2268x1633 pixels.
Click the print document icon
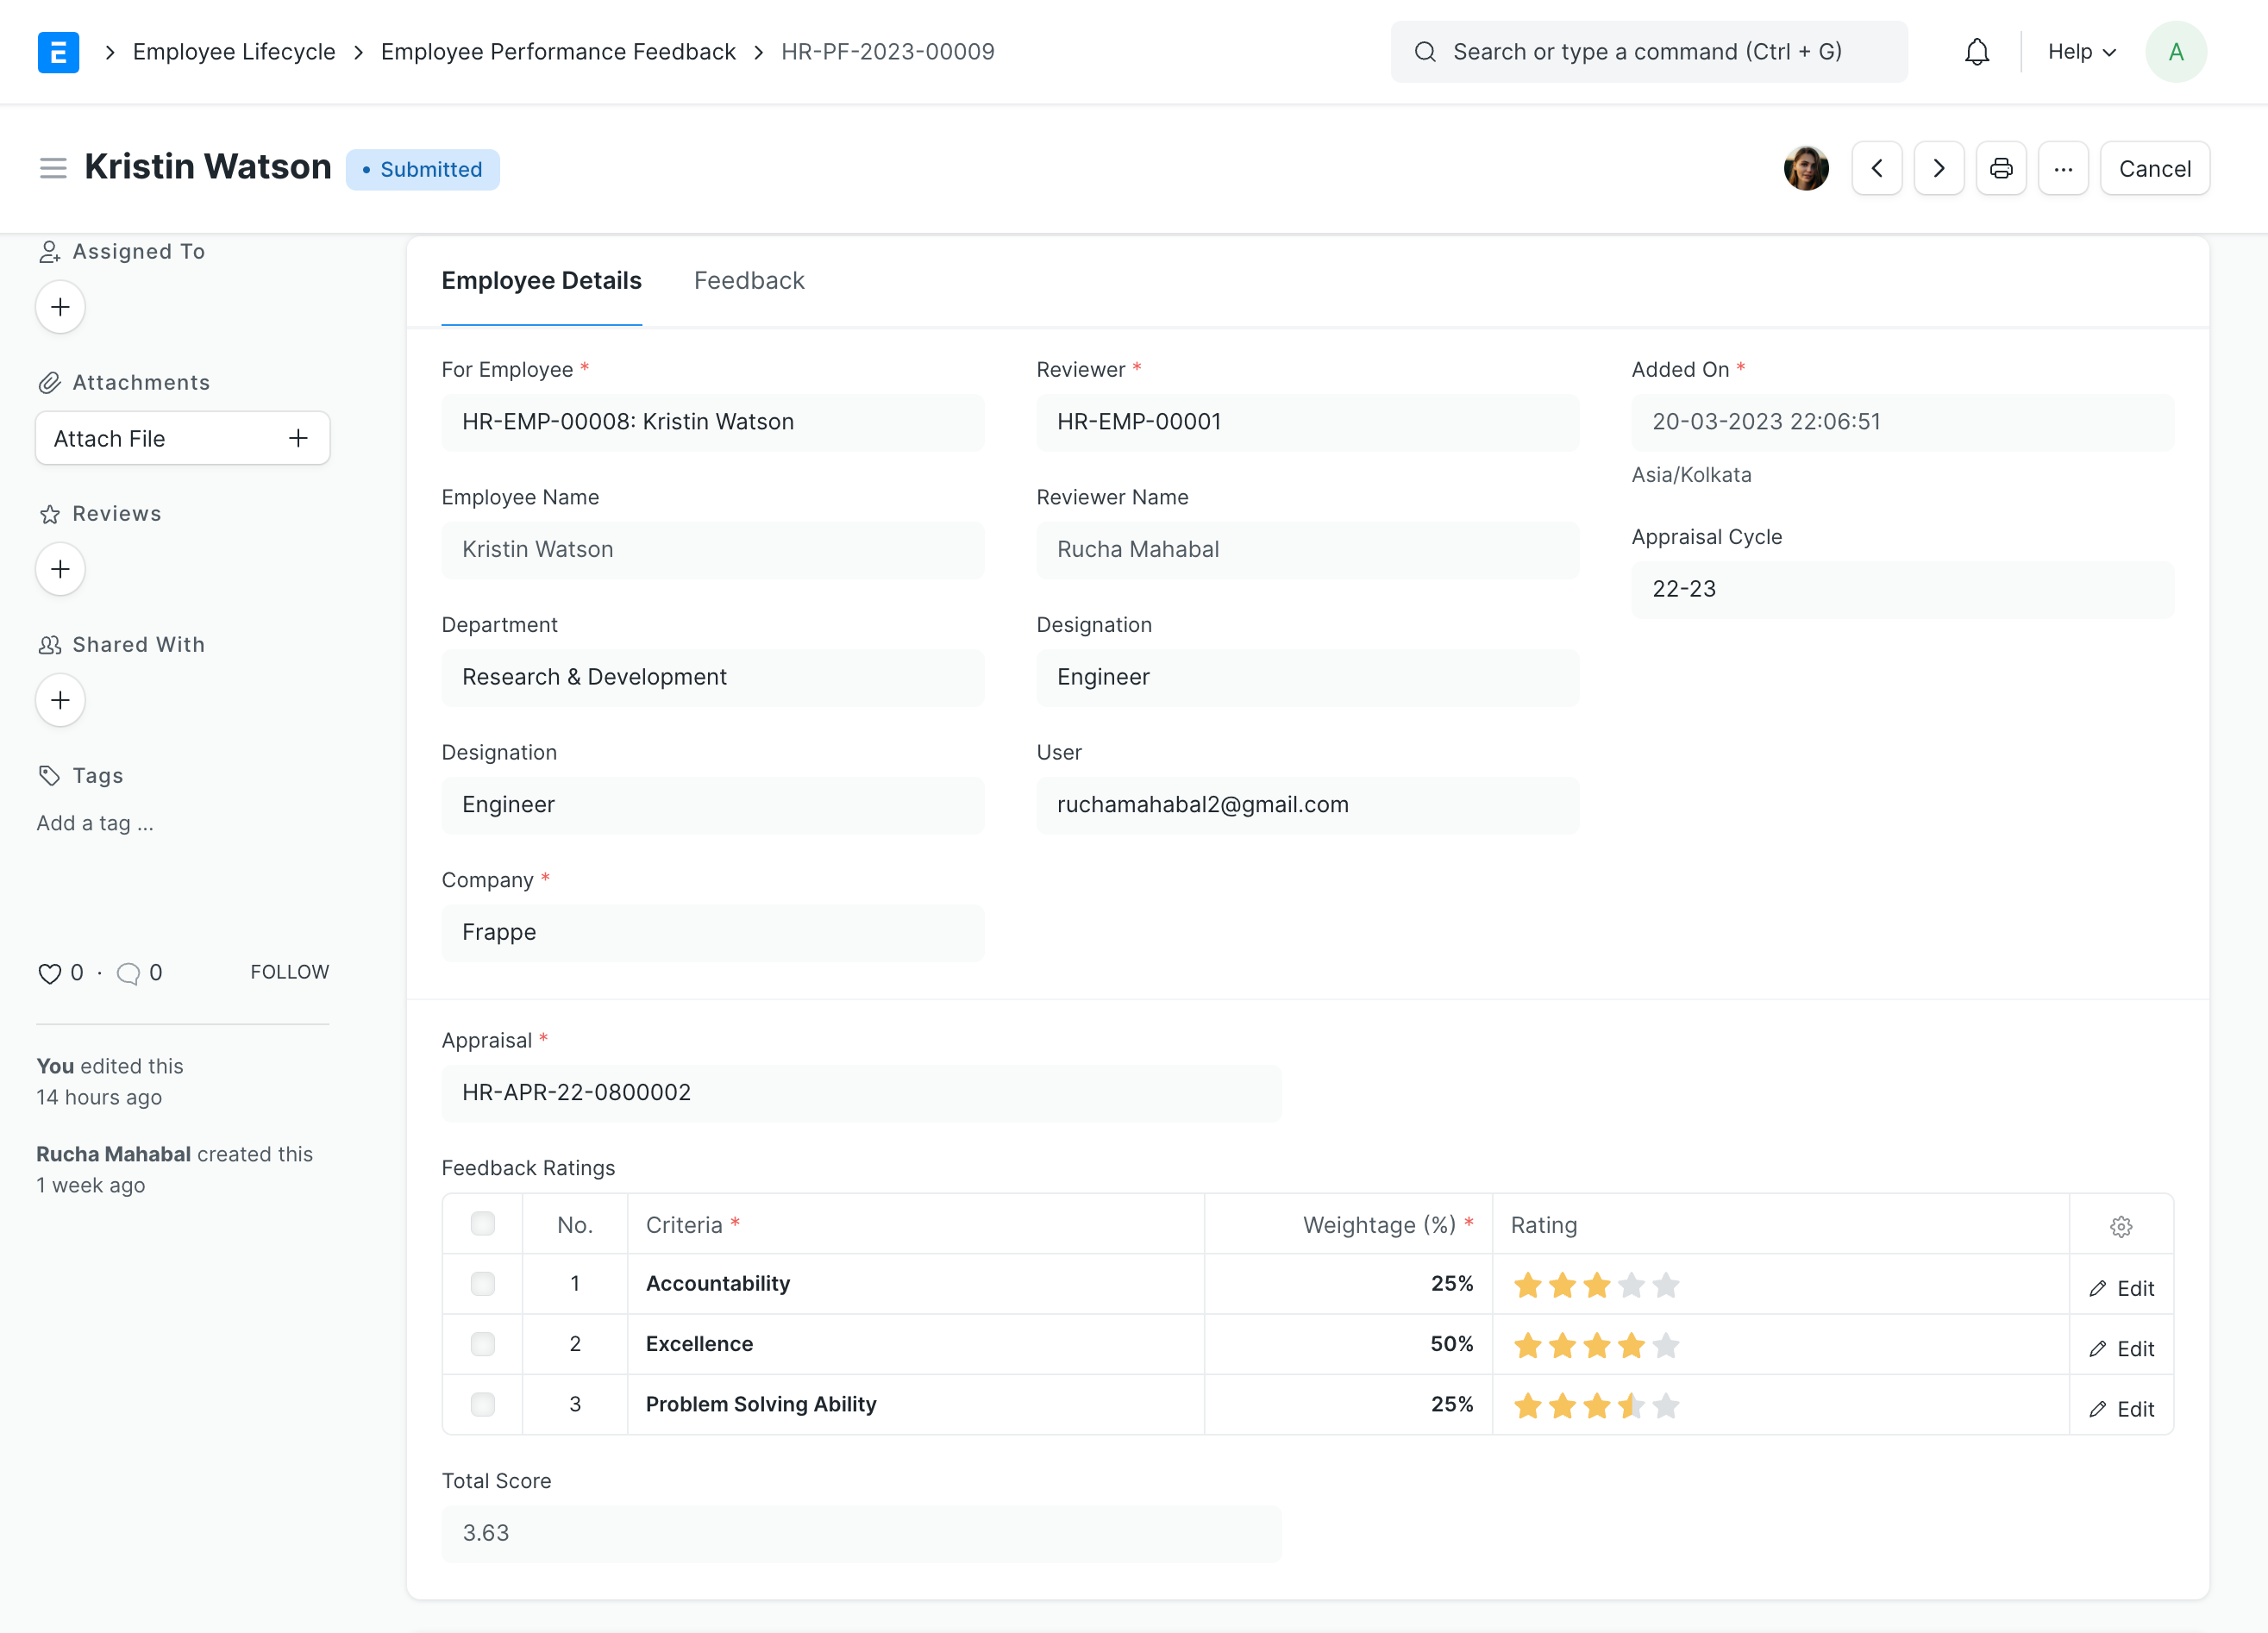(2002, 169)
